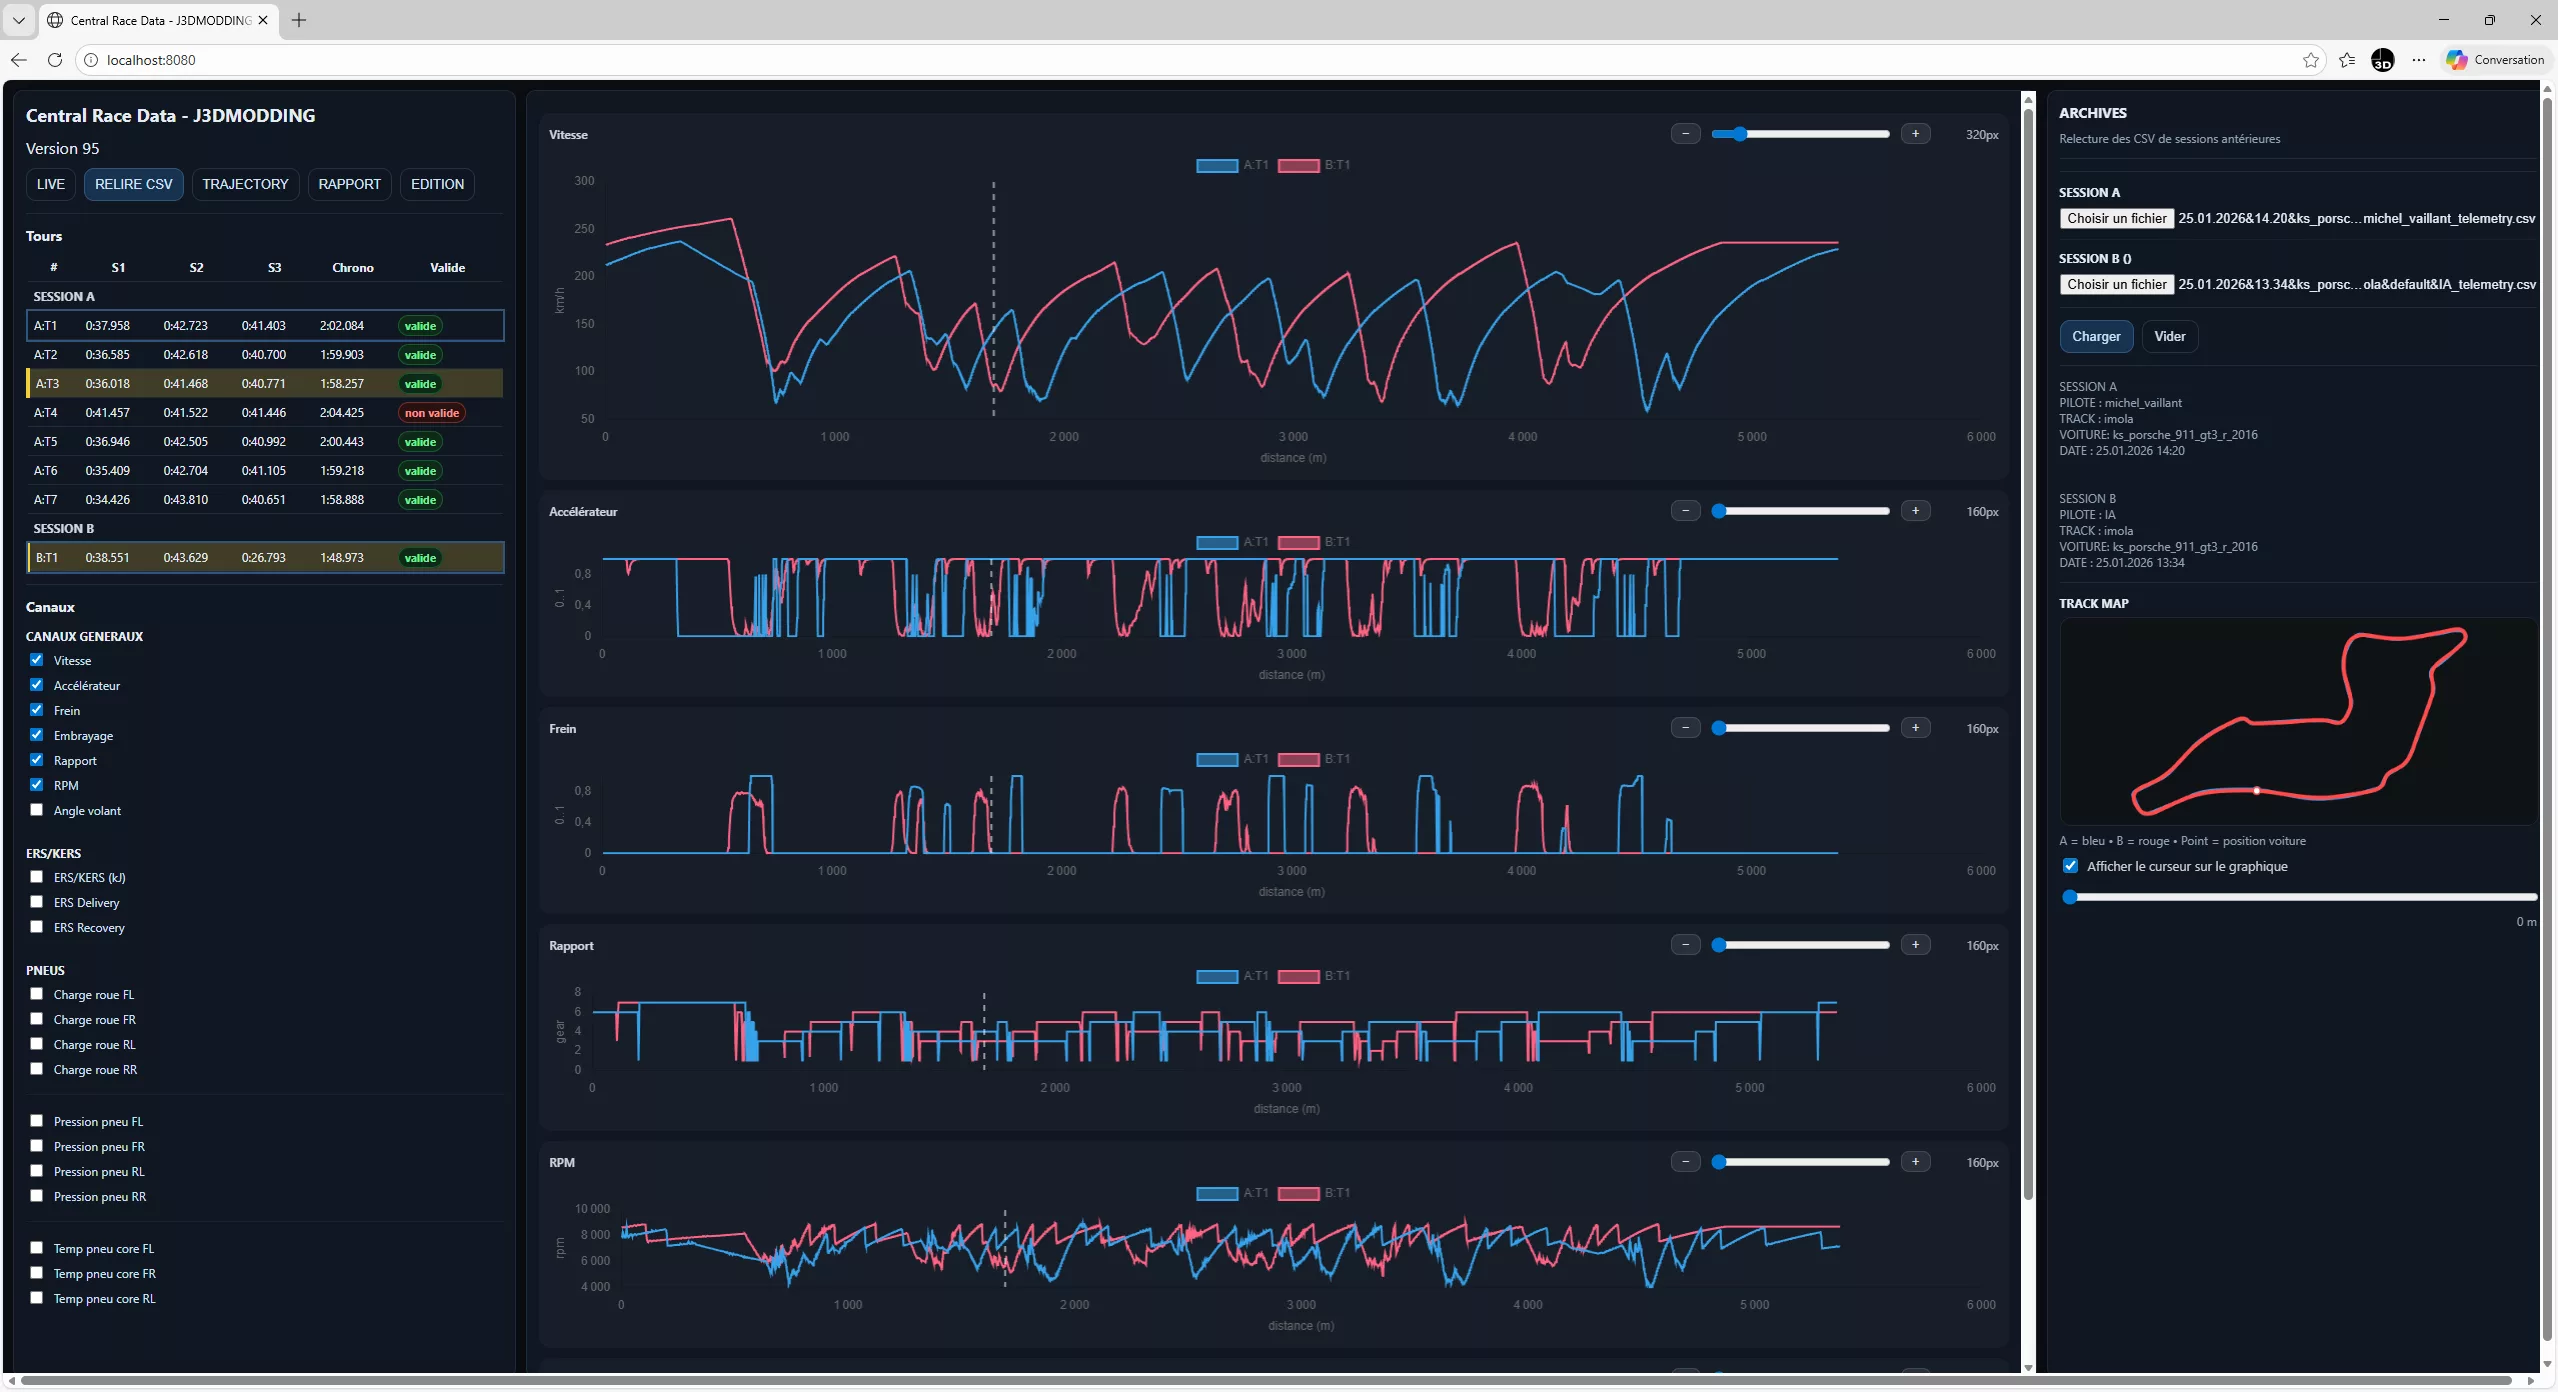Bookmark page with the star icon
This screenshot has width=2558, height=1392.
[2310, 60]
